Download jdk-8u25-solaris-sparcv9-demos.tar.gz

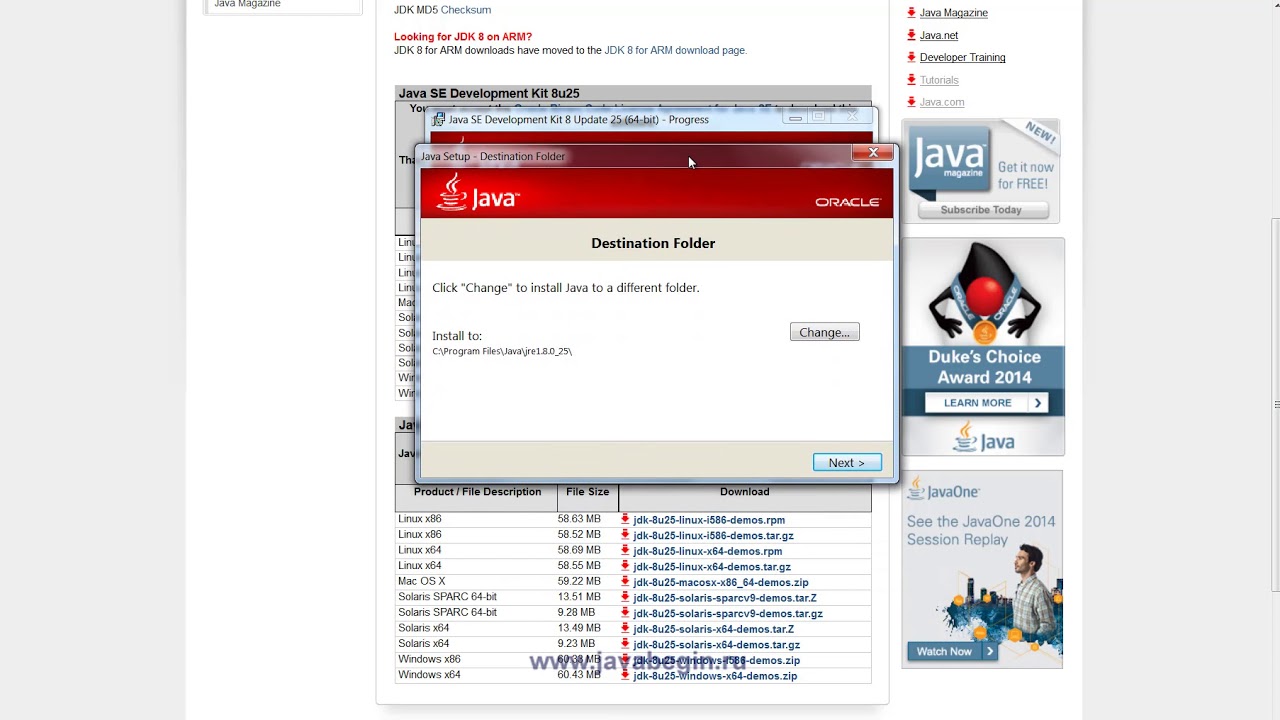[x=728, y=614]
